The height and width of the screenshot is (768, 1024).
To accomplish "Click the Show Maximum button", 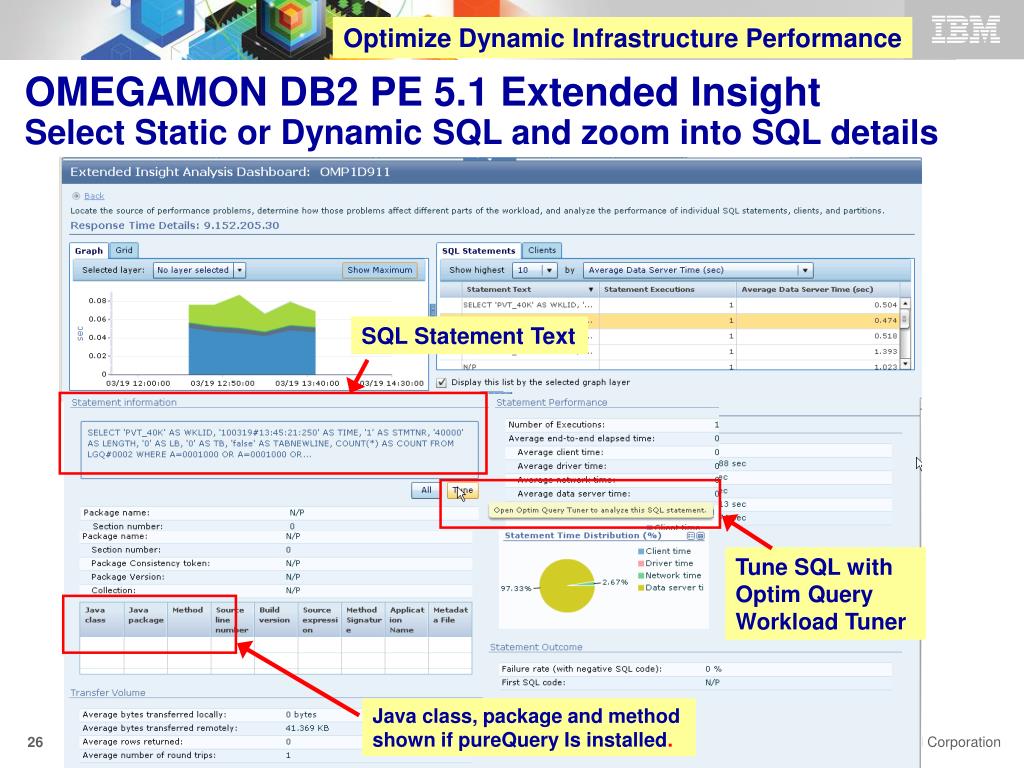I will pyautogui.click(x=379, y=270).
